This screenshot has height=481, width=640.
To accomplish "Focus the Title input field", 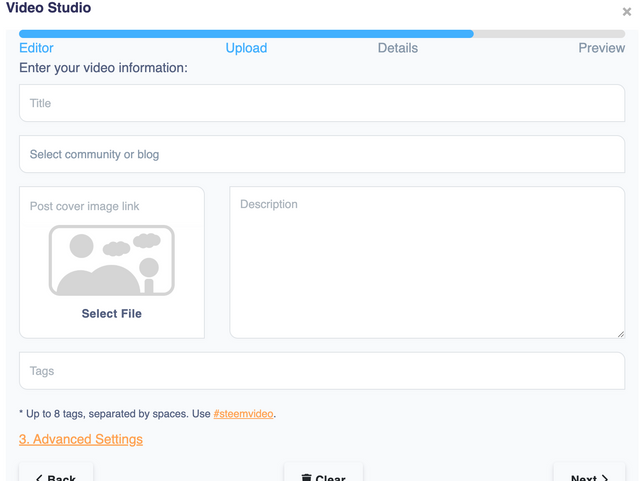I will coord(321,103).
